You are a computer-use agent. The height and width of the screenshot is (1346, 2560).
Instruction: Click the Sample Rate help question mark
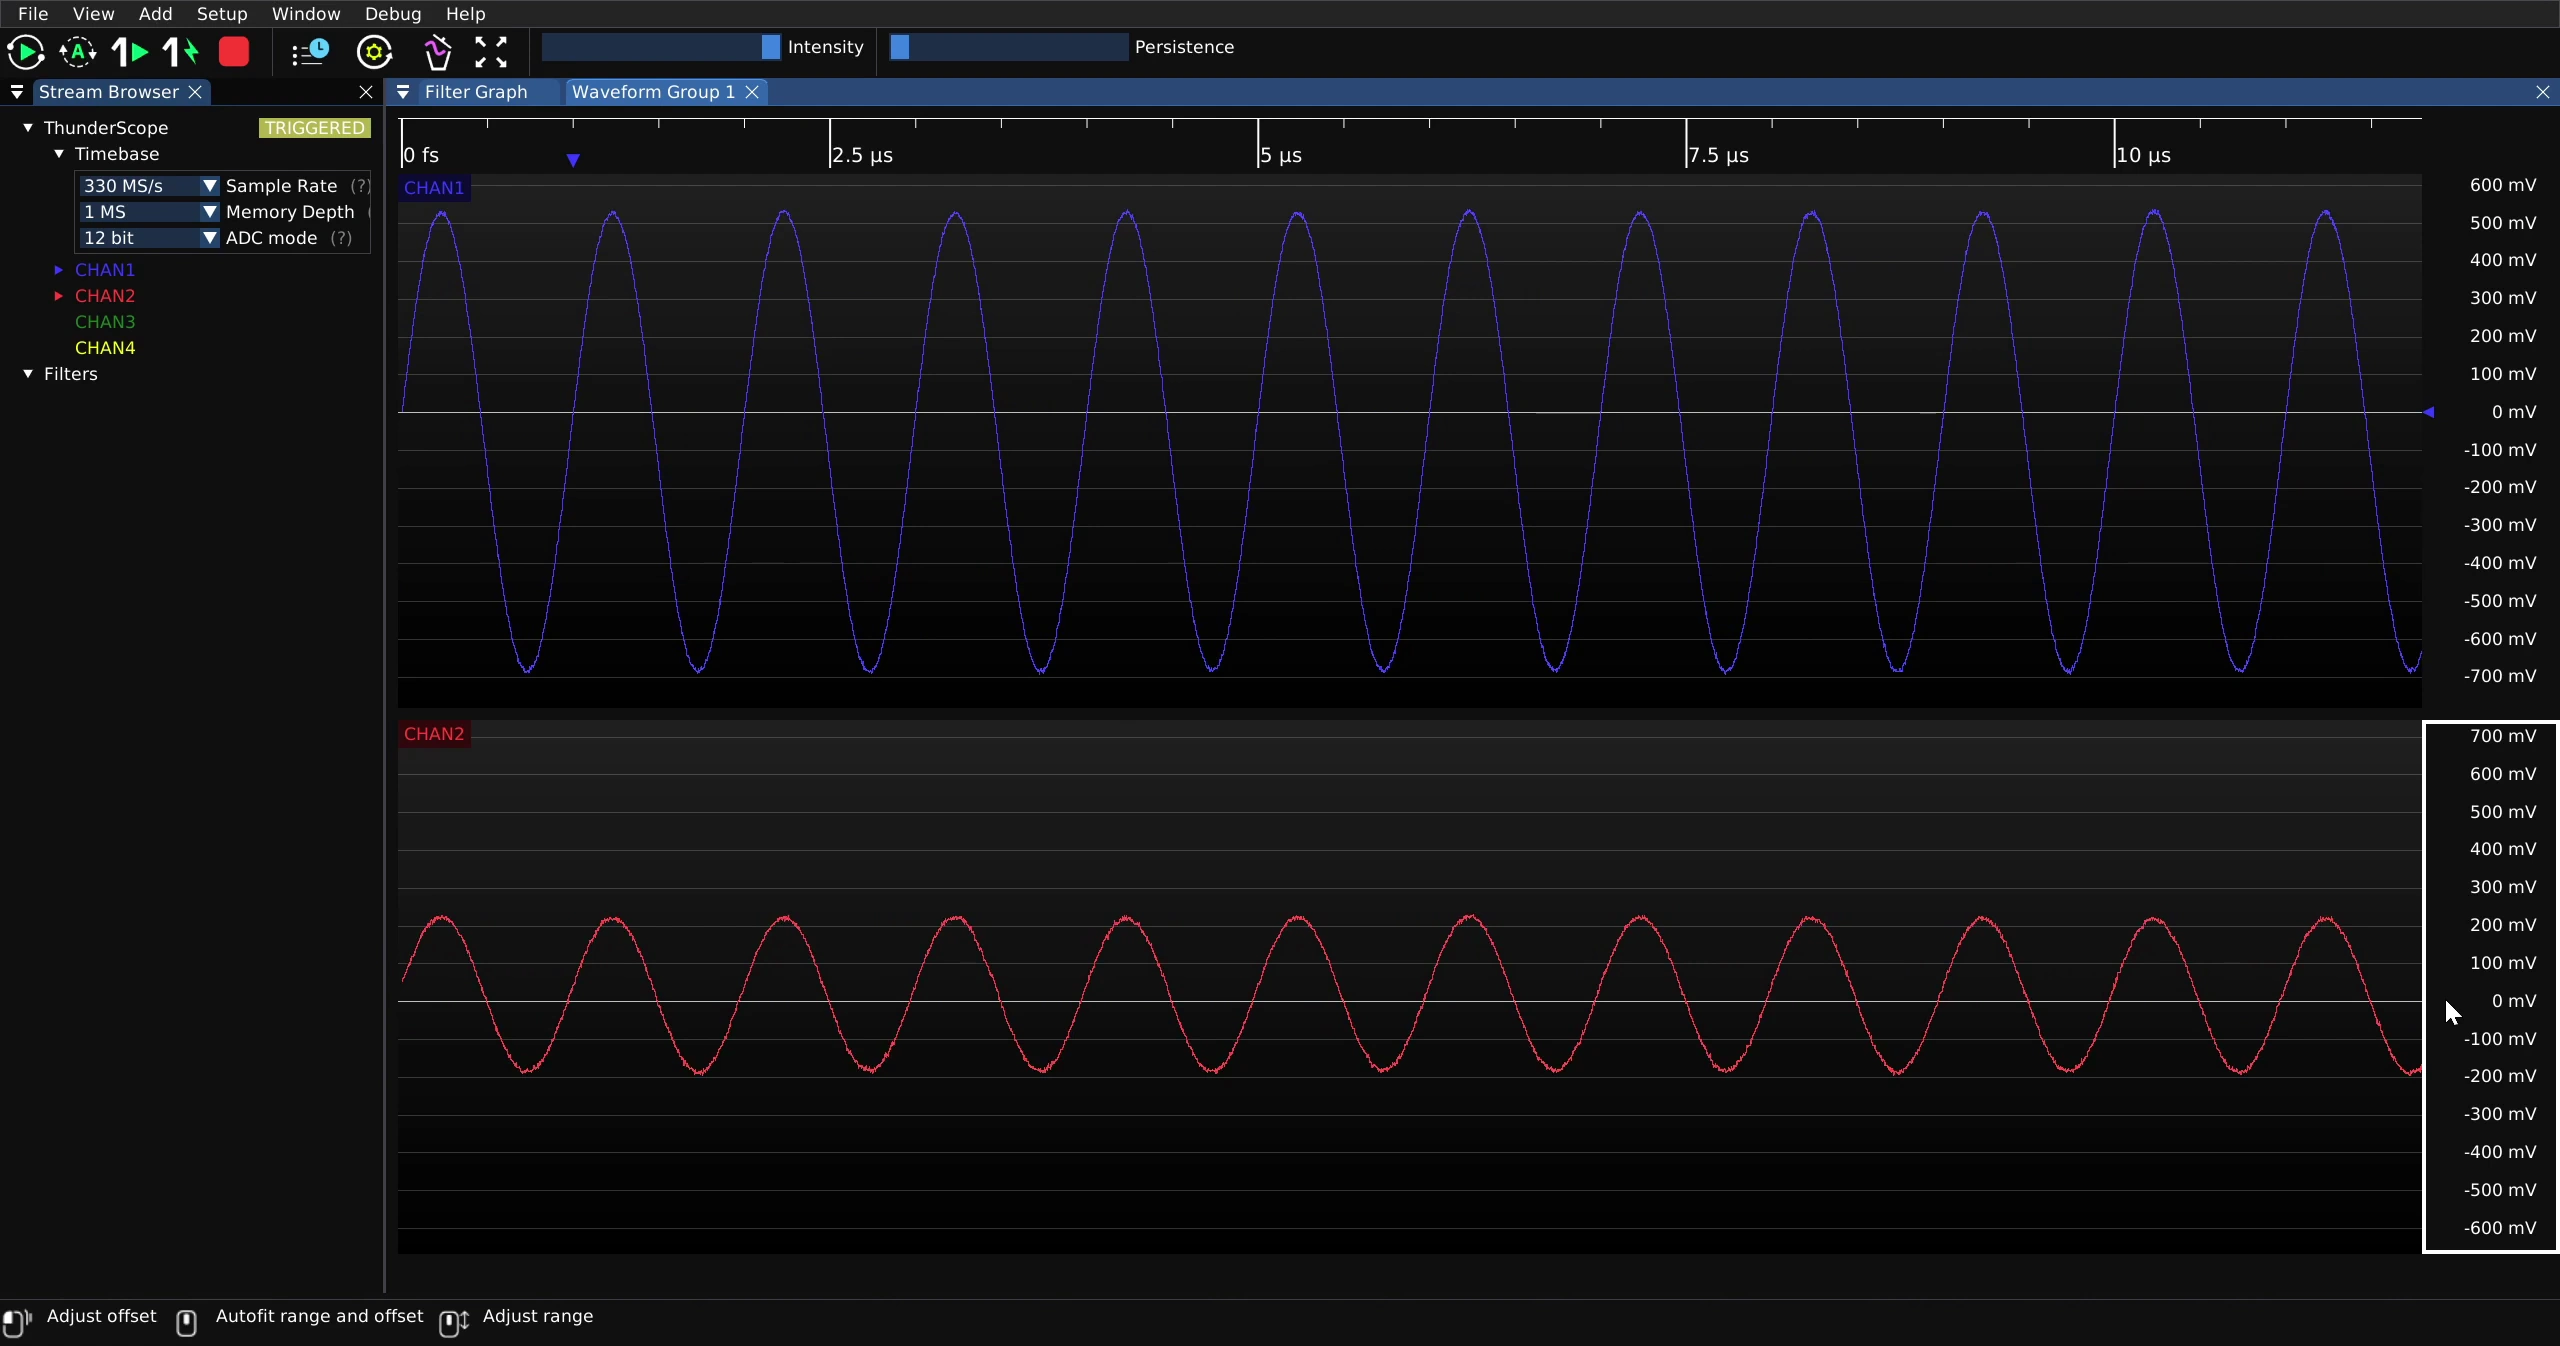tap(360, 186)
